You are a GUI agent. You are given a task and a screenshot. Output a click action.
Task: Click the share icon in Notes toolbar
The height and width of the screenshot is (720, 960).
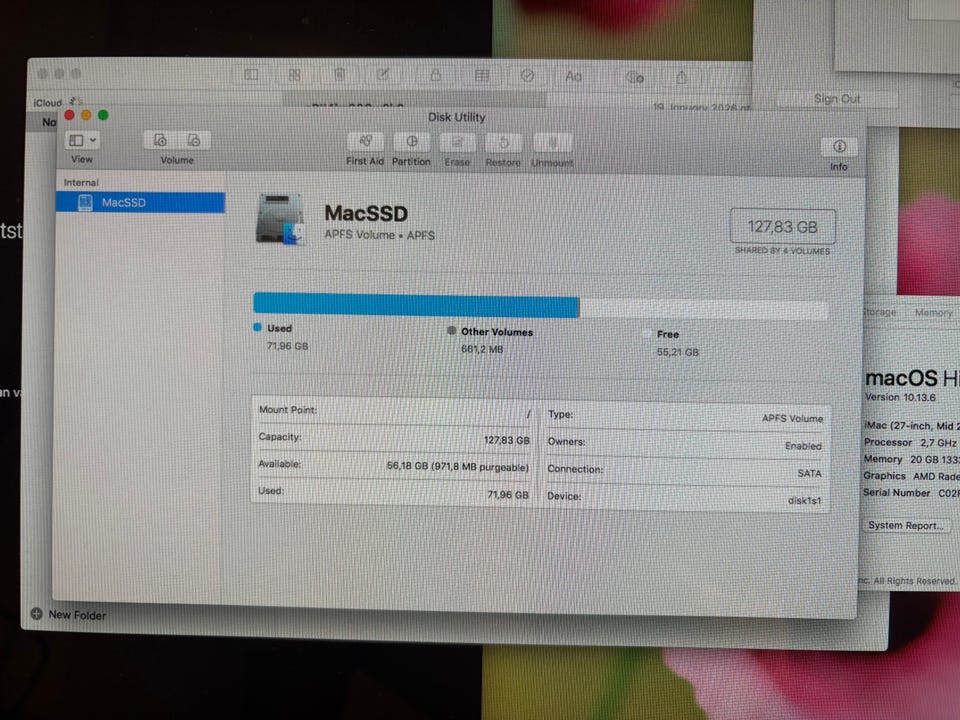click(x=681, y=77)
